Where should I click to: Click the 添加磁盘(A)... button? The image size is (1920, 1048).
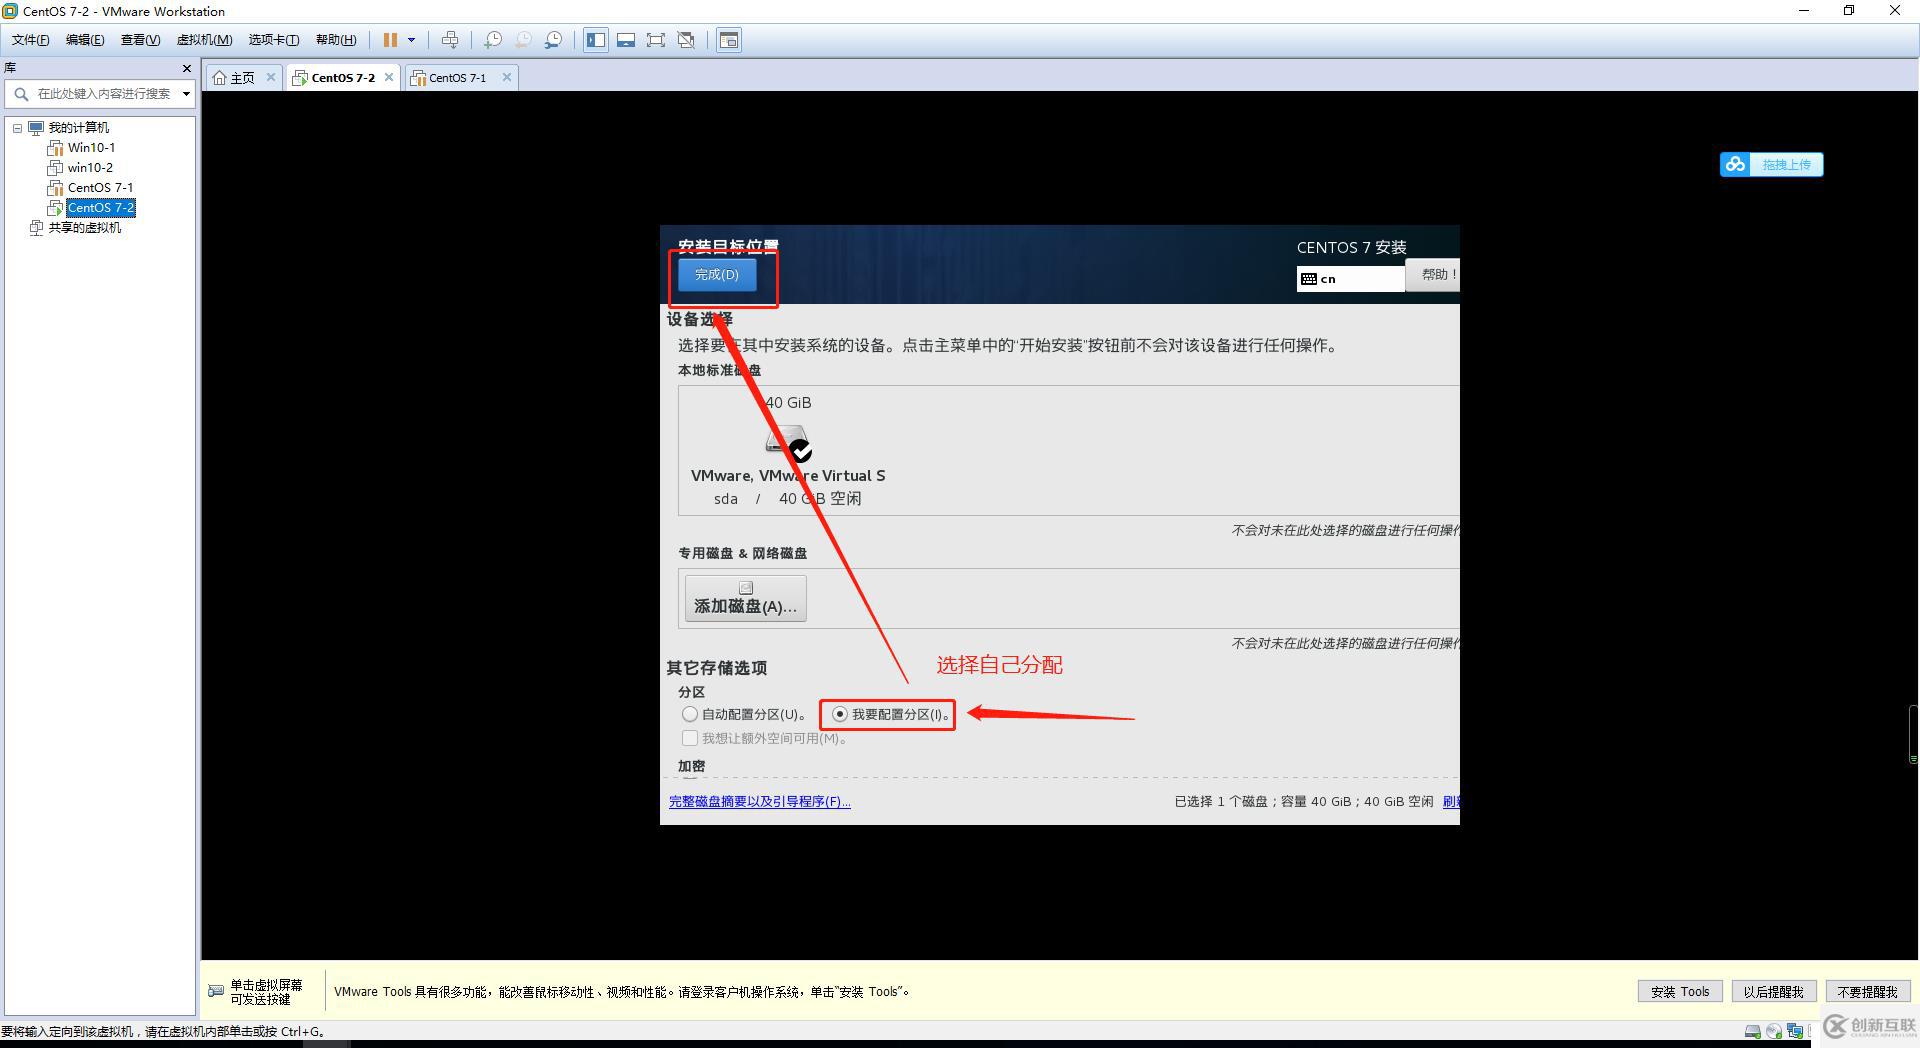[x=745, y=598]
